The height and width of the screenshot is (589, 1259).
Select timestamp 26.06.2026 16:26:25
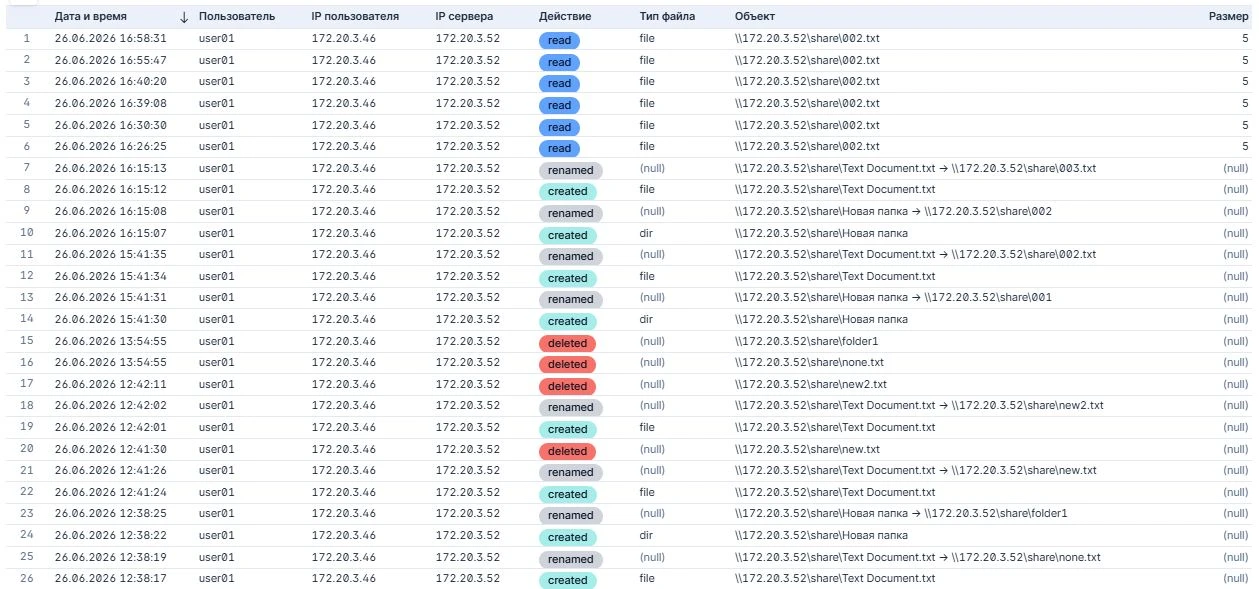click(x=110, y=147)
